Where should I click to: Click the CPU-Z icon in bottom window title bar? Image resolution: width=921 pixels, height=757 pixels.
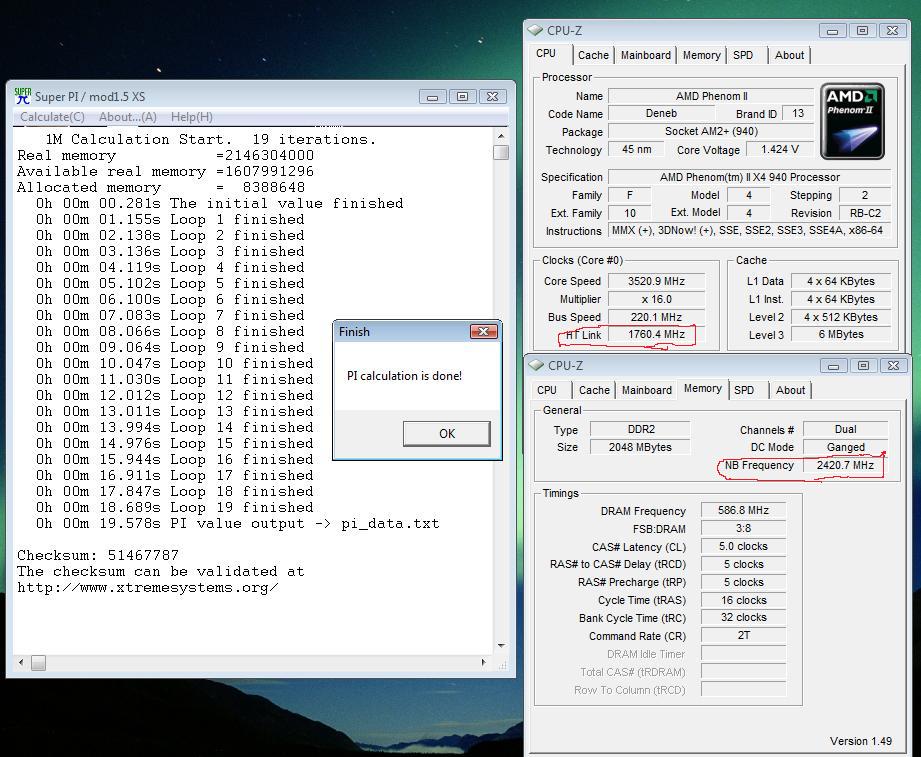tap(536, 365)
